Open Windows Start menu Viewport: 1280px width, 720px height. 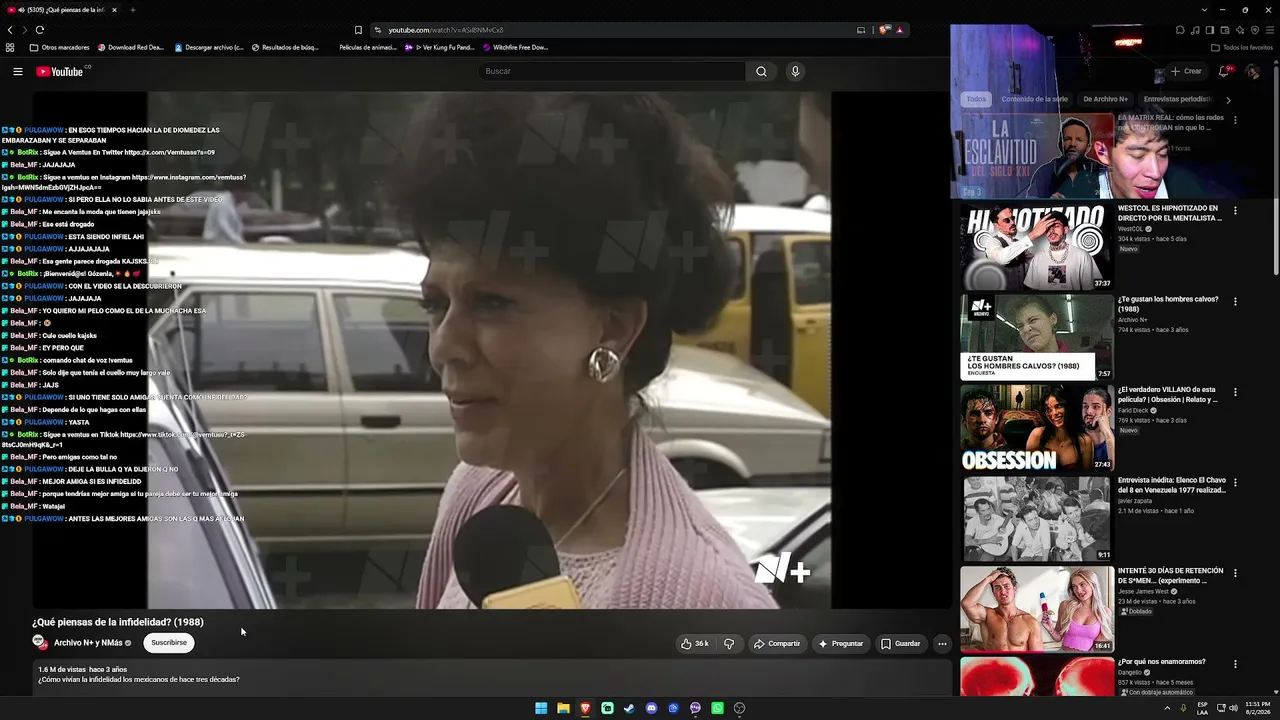click(x=541, y=708)
